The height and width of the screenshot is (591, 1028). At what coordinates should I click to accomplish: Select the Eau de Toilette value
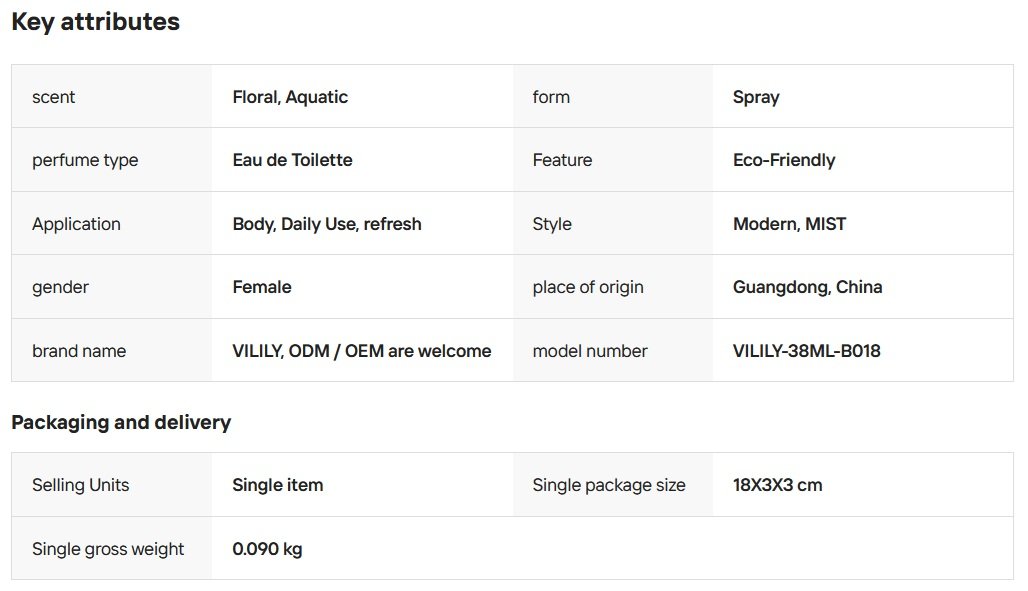(292, 160)
